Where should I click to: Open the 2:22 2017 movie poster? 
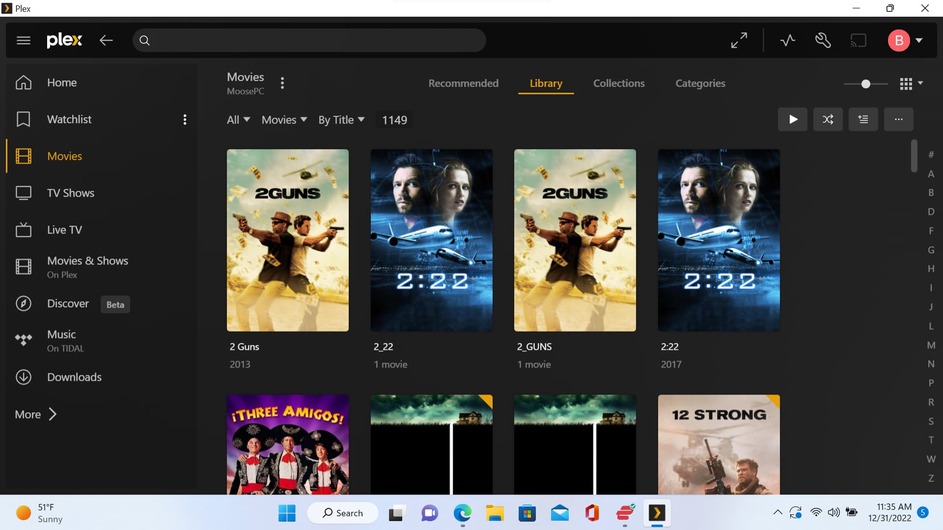pyautogui.click(x=719, y=240)
